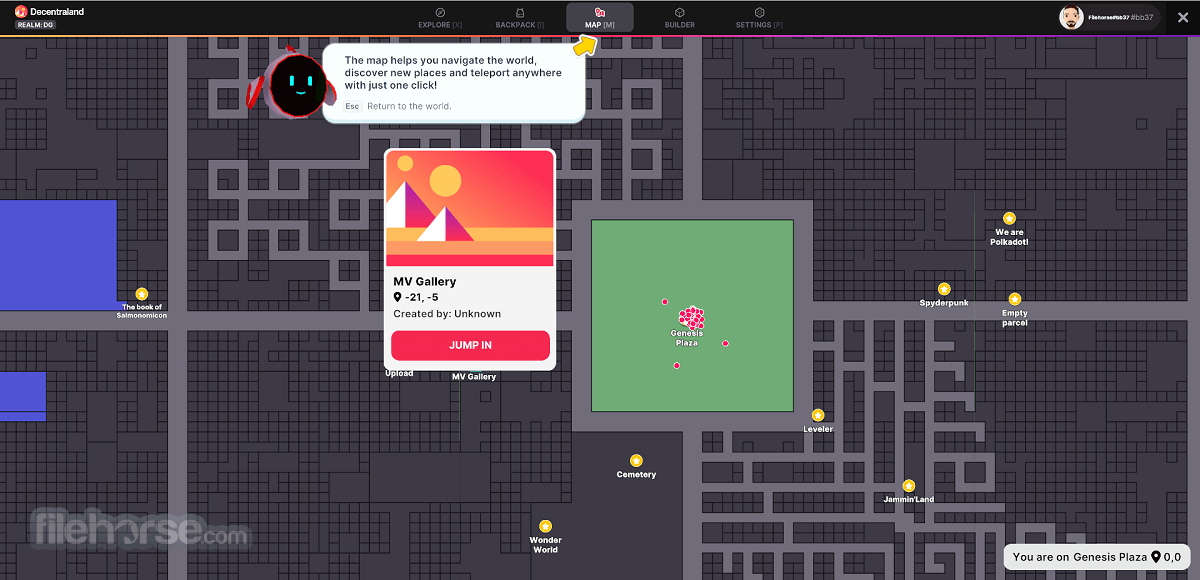Viewport: 1200px width, 580px height.
Task: Click the Explore compass icon
Action: pos(440,12)
